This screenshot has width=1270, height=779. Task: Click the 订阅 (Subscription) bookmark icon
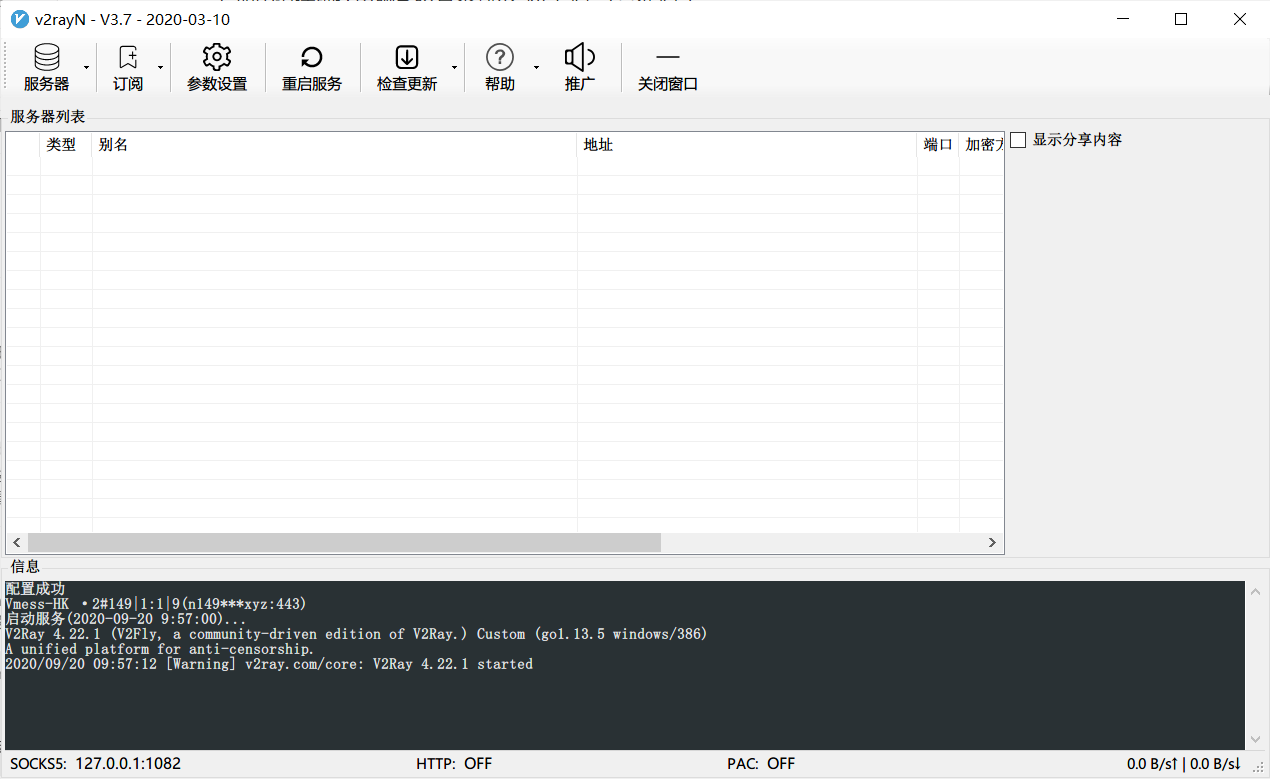pos(128,57)
